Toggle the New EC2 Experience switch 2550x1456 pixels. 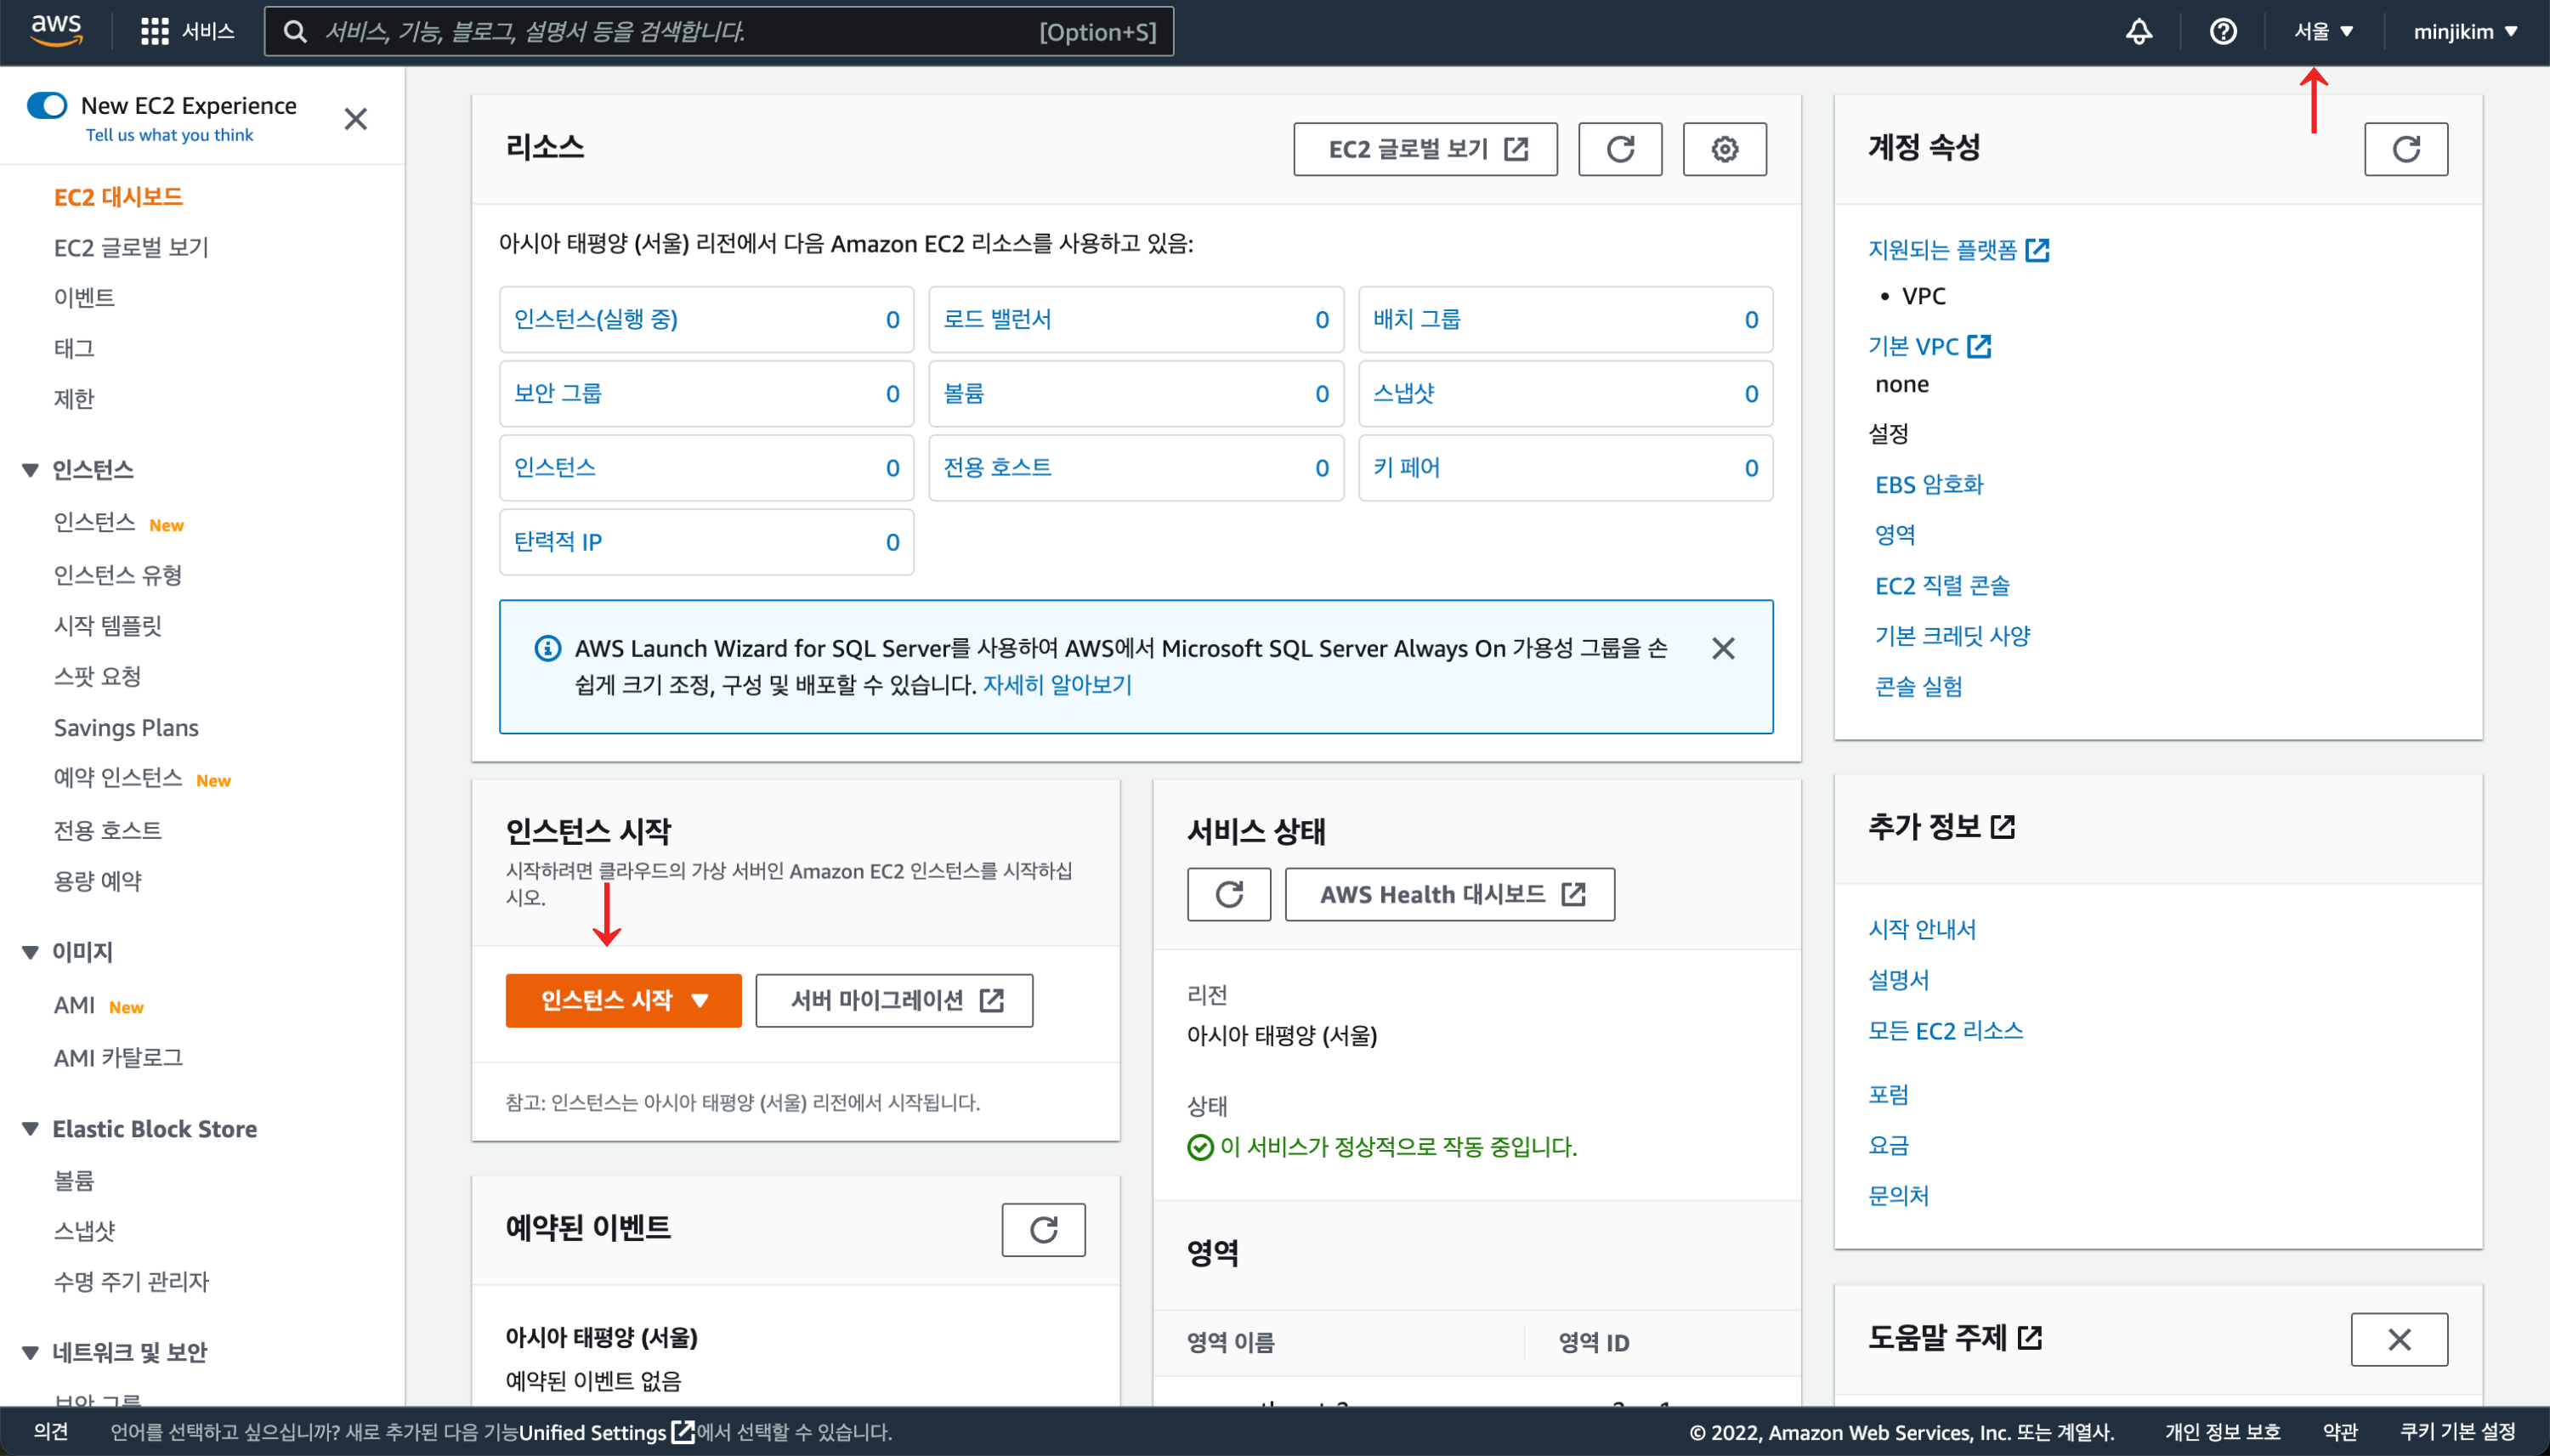[47, 105]
